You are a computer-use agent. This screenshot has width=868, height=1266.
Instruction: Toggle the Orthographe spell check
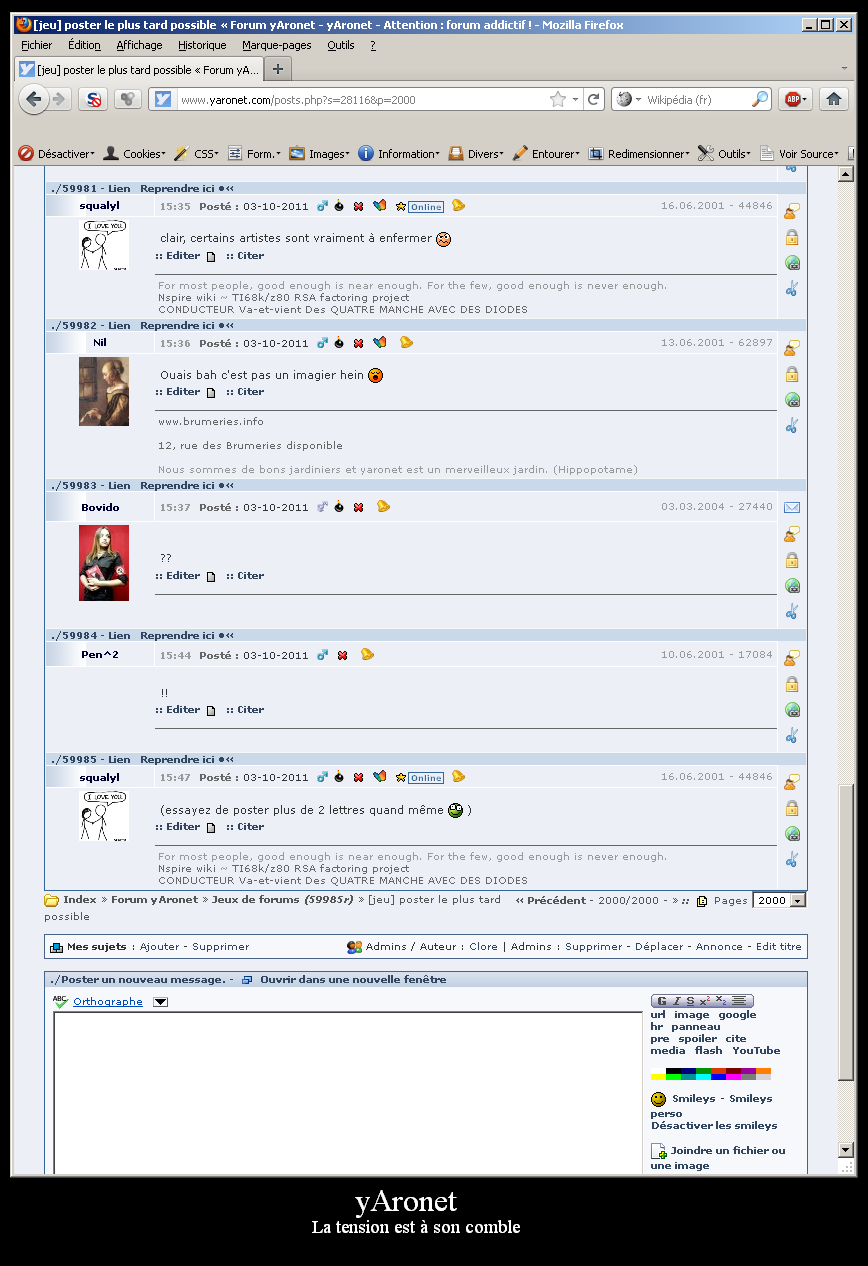(107, 1002)
